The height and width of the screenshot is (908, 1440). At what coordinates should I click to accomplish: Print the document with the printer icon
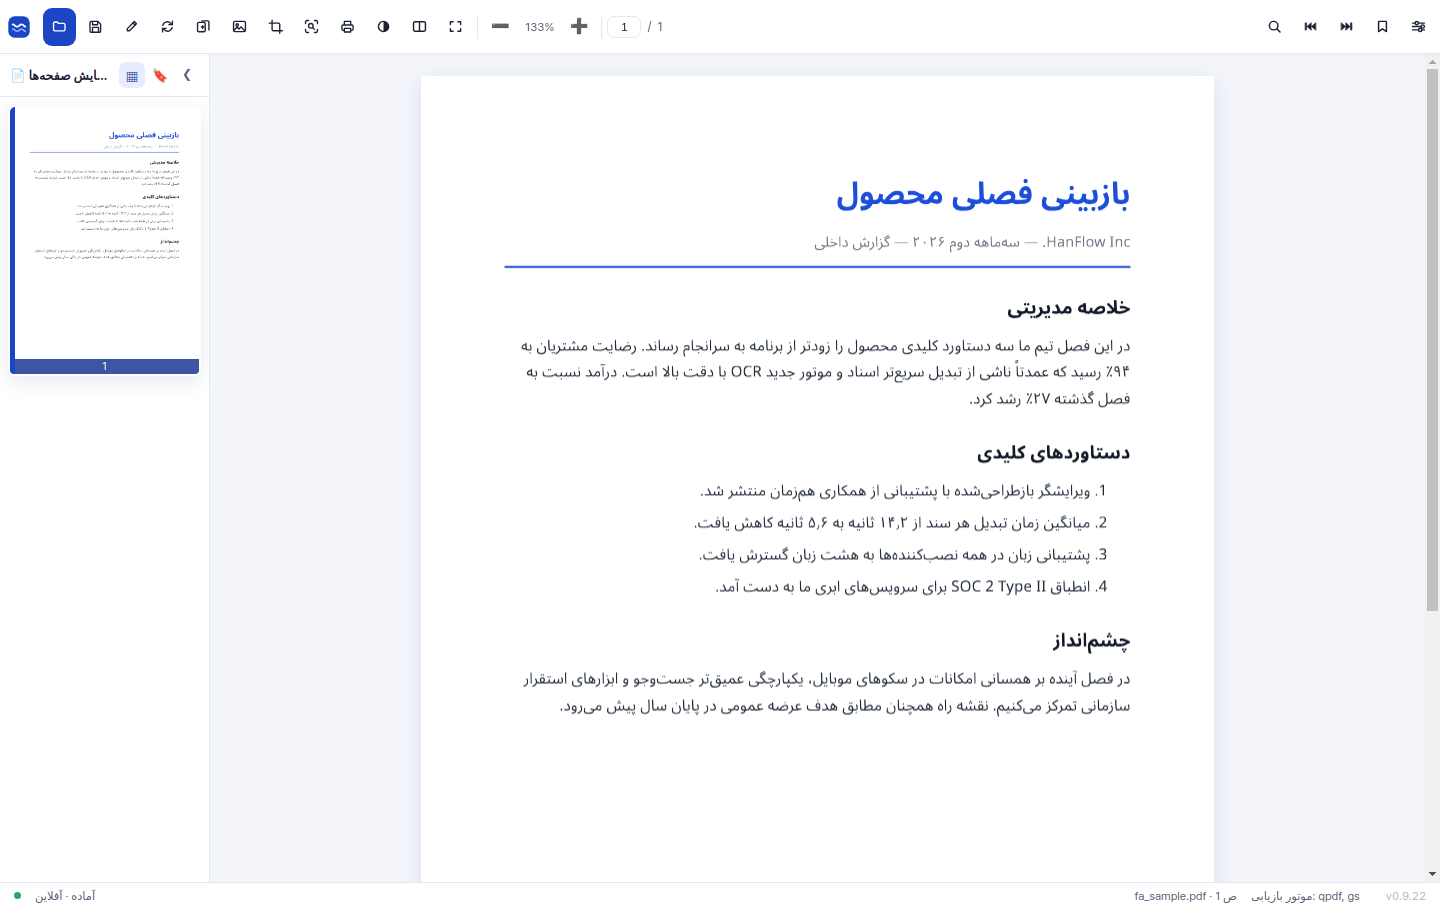(347, 27)
